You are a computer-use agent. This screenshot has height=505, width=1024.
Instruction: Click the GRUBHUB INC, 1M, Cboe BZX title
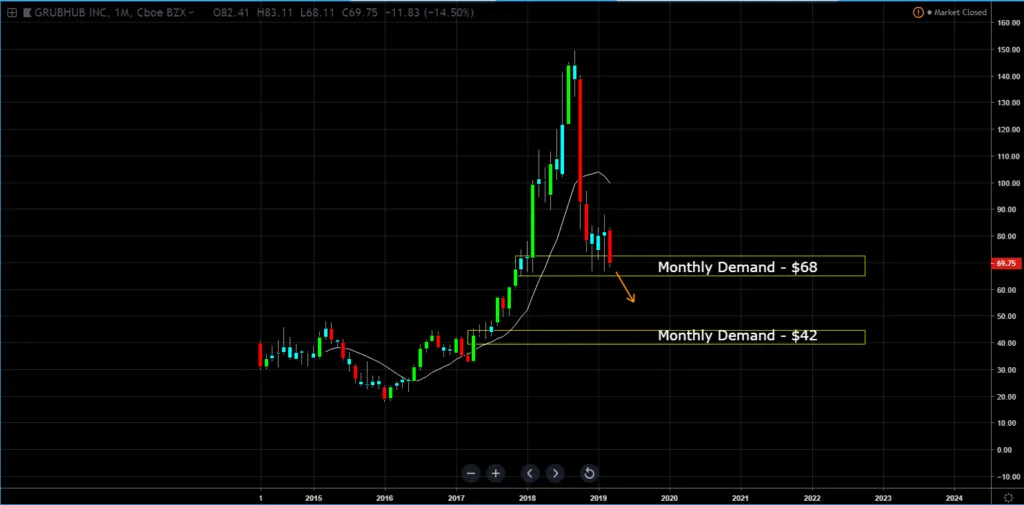click(x=109, y=12)
